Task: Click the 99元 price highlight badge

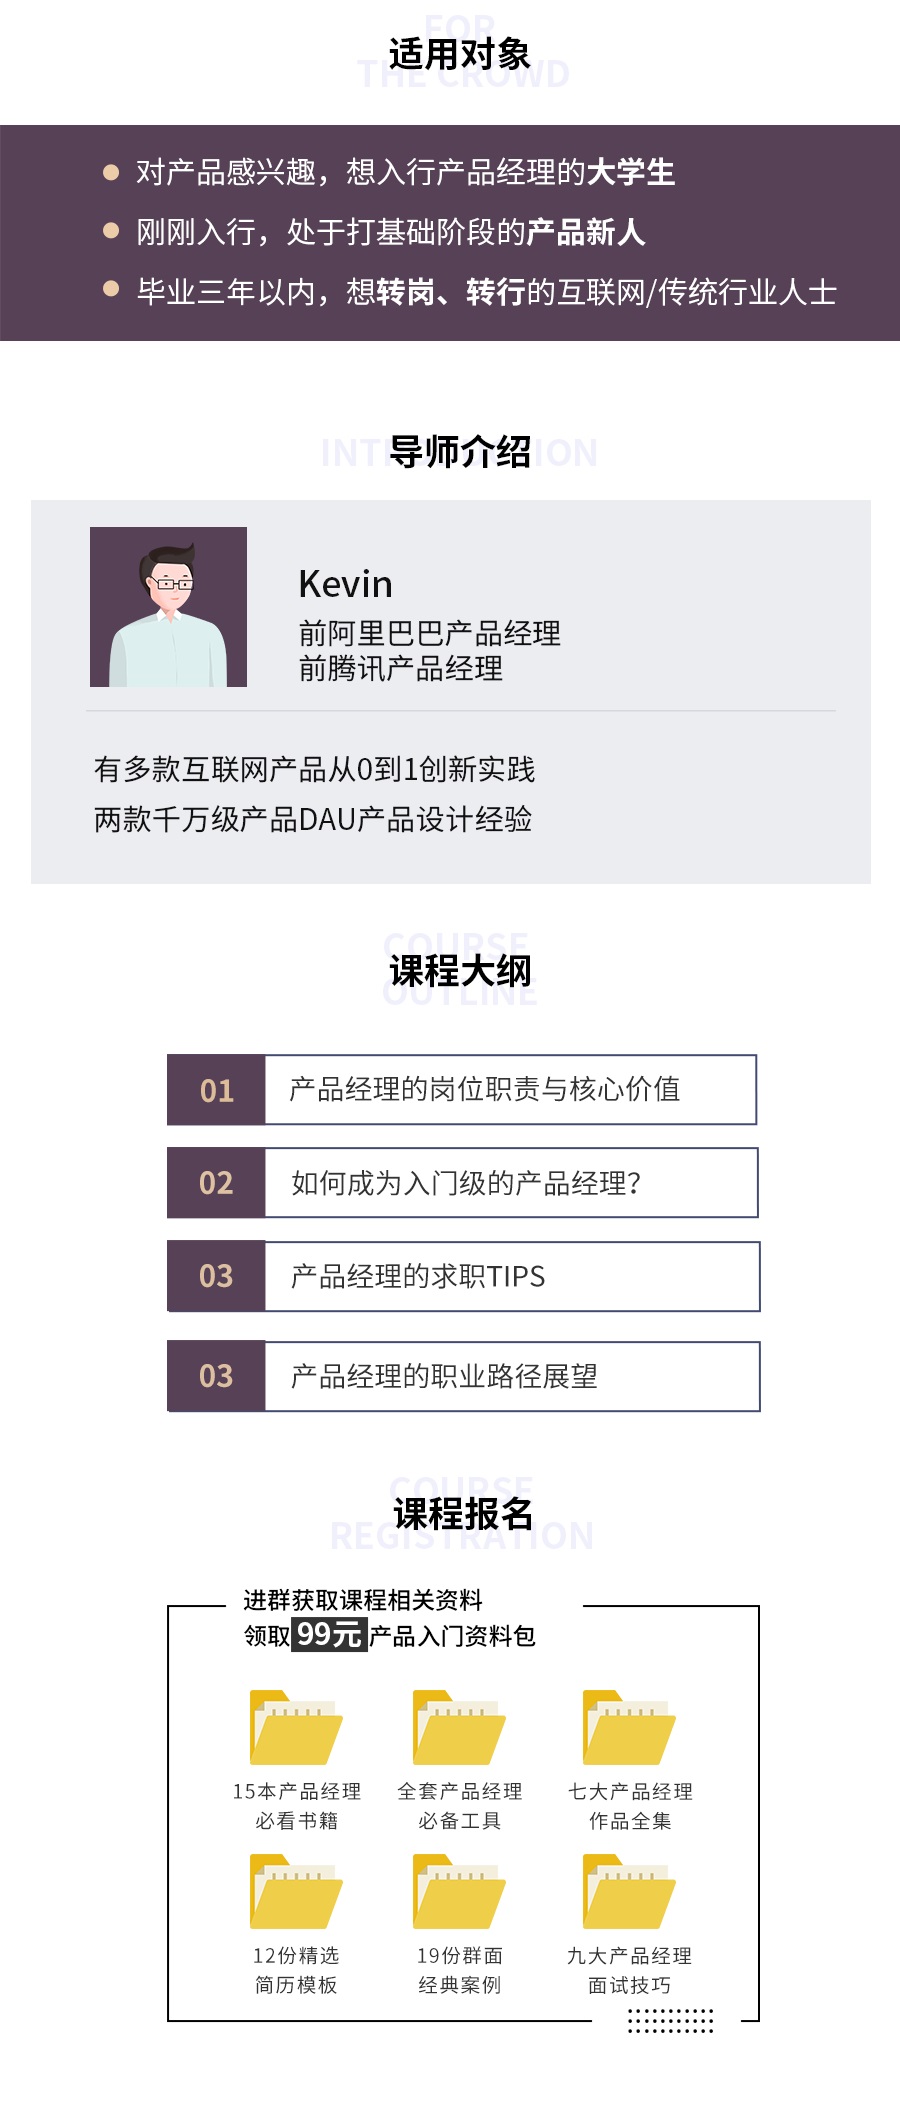Action: tap(329, 1634)
